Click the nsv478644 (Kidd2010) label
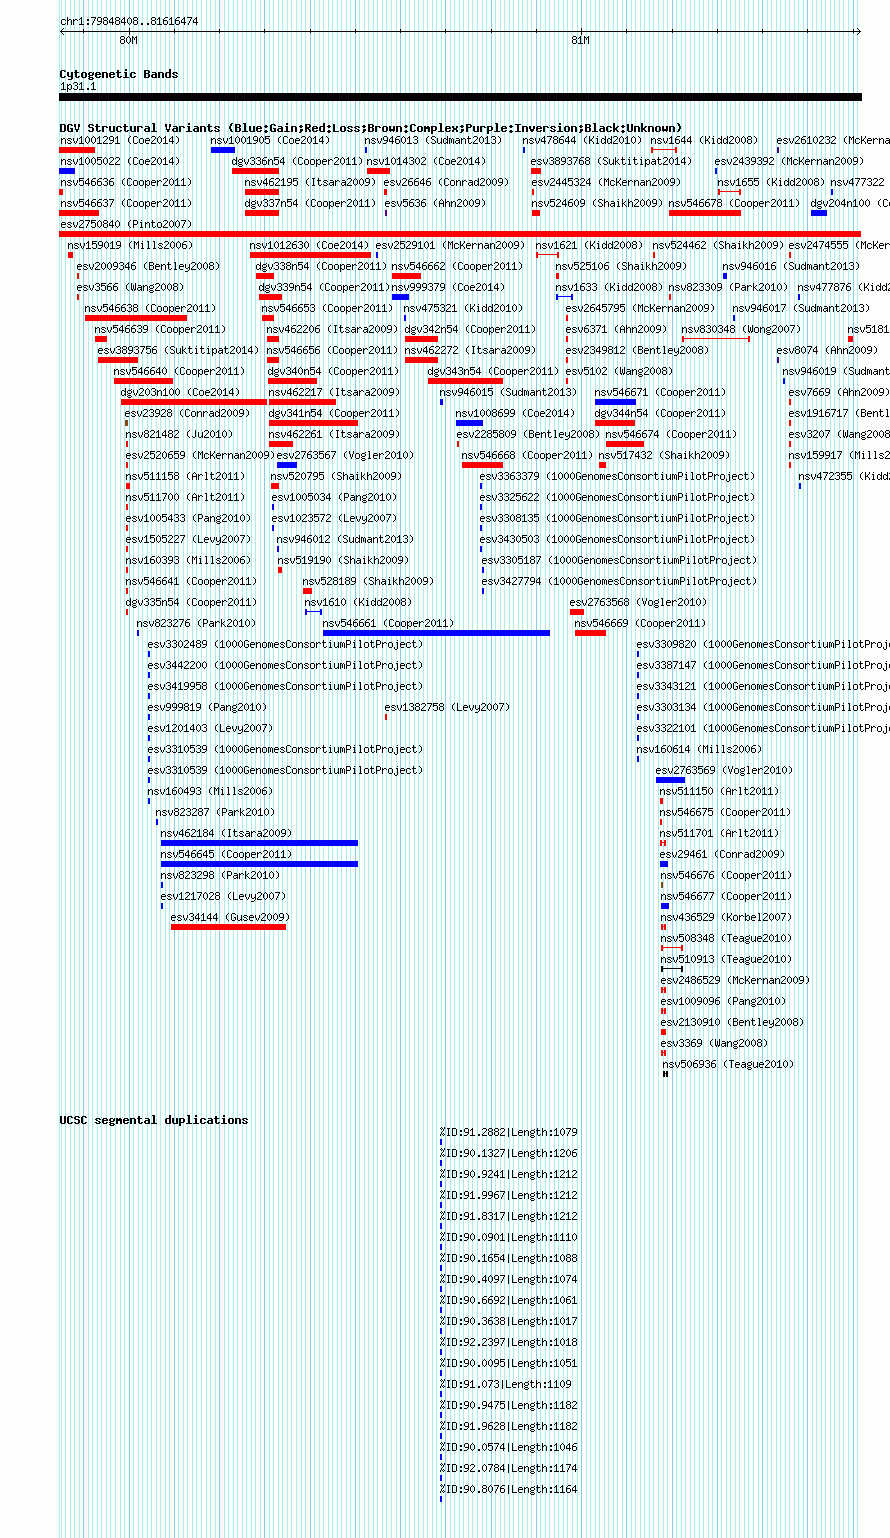The width and height of the screenshot is (890, 1538). (x=582, y=140)
